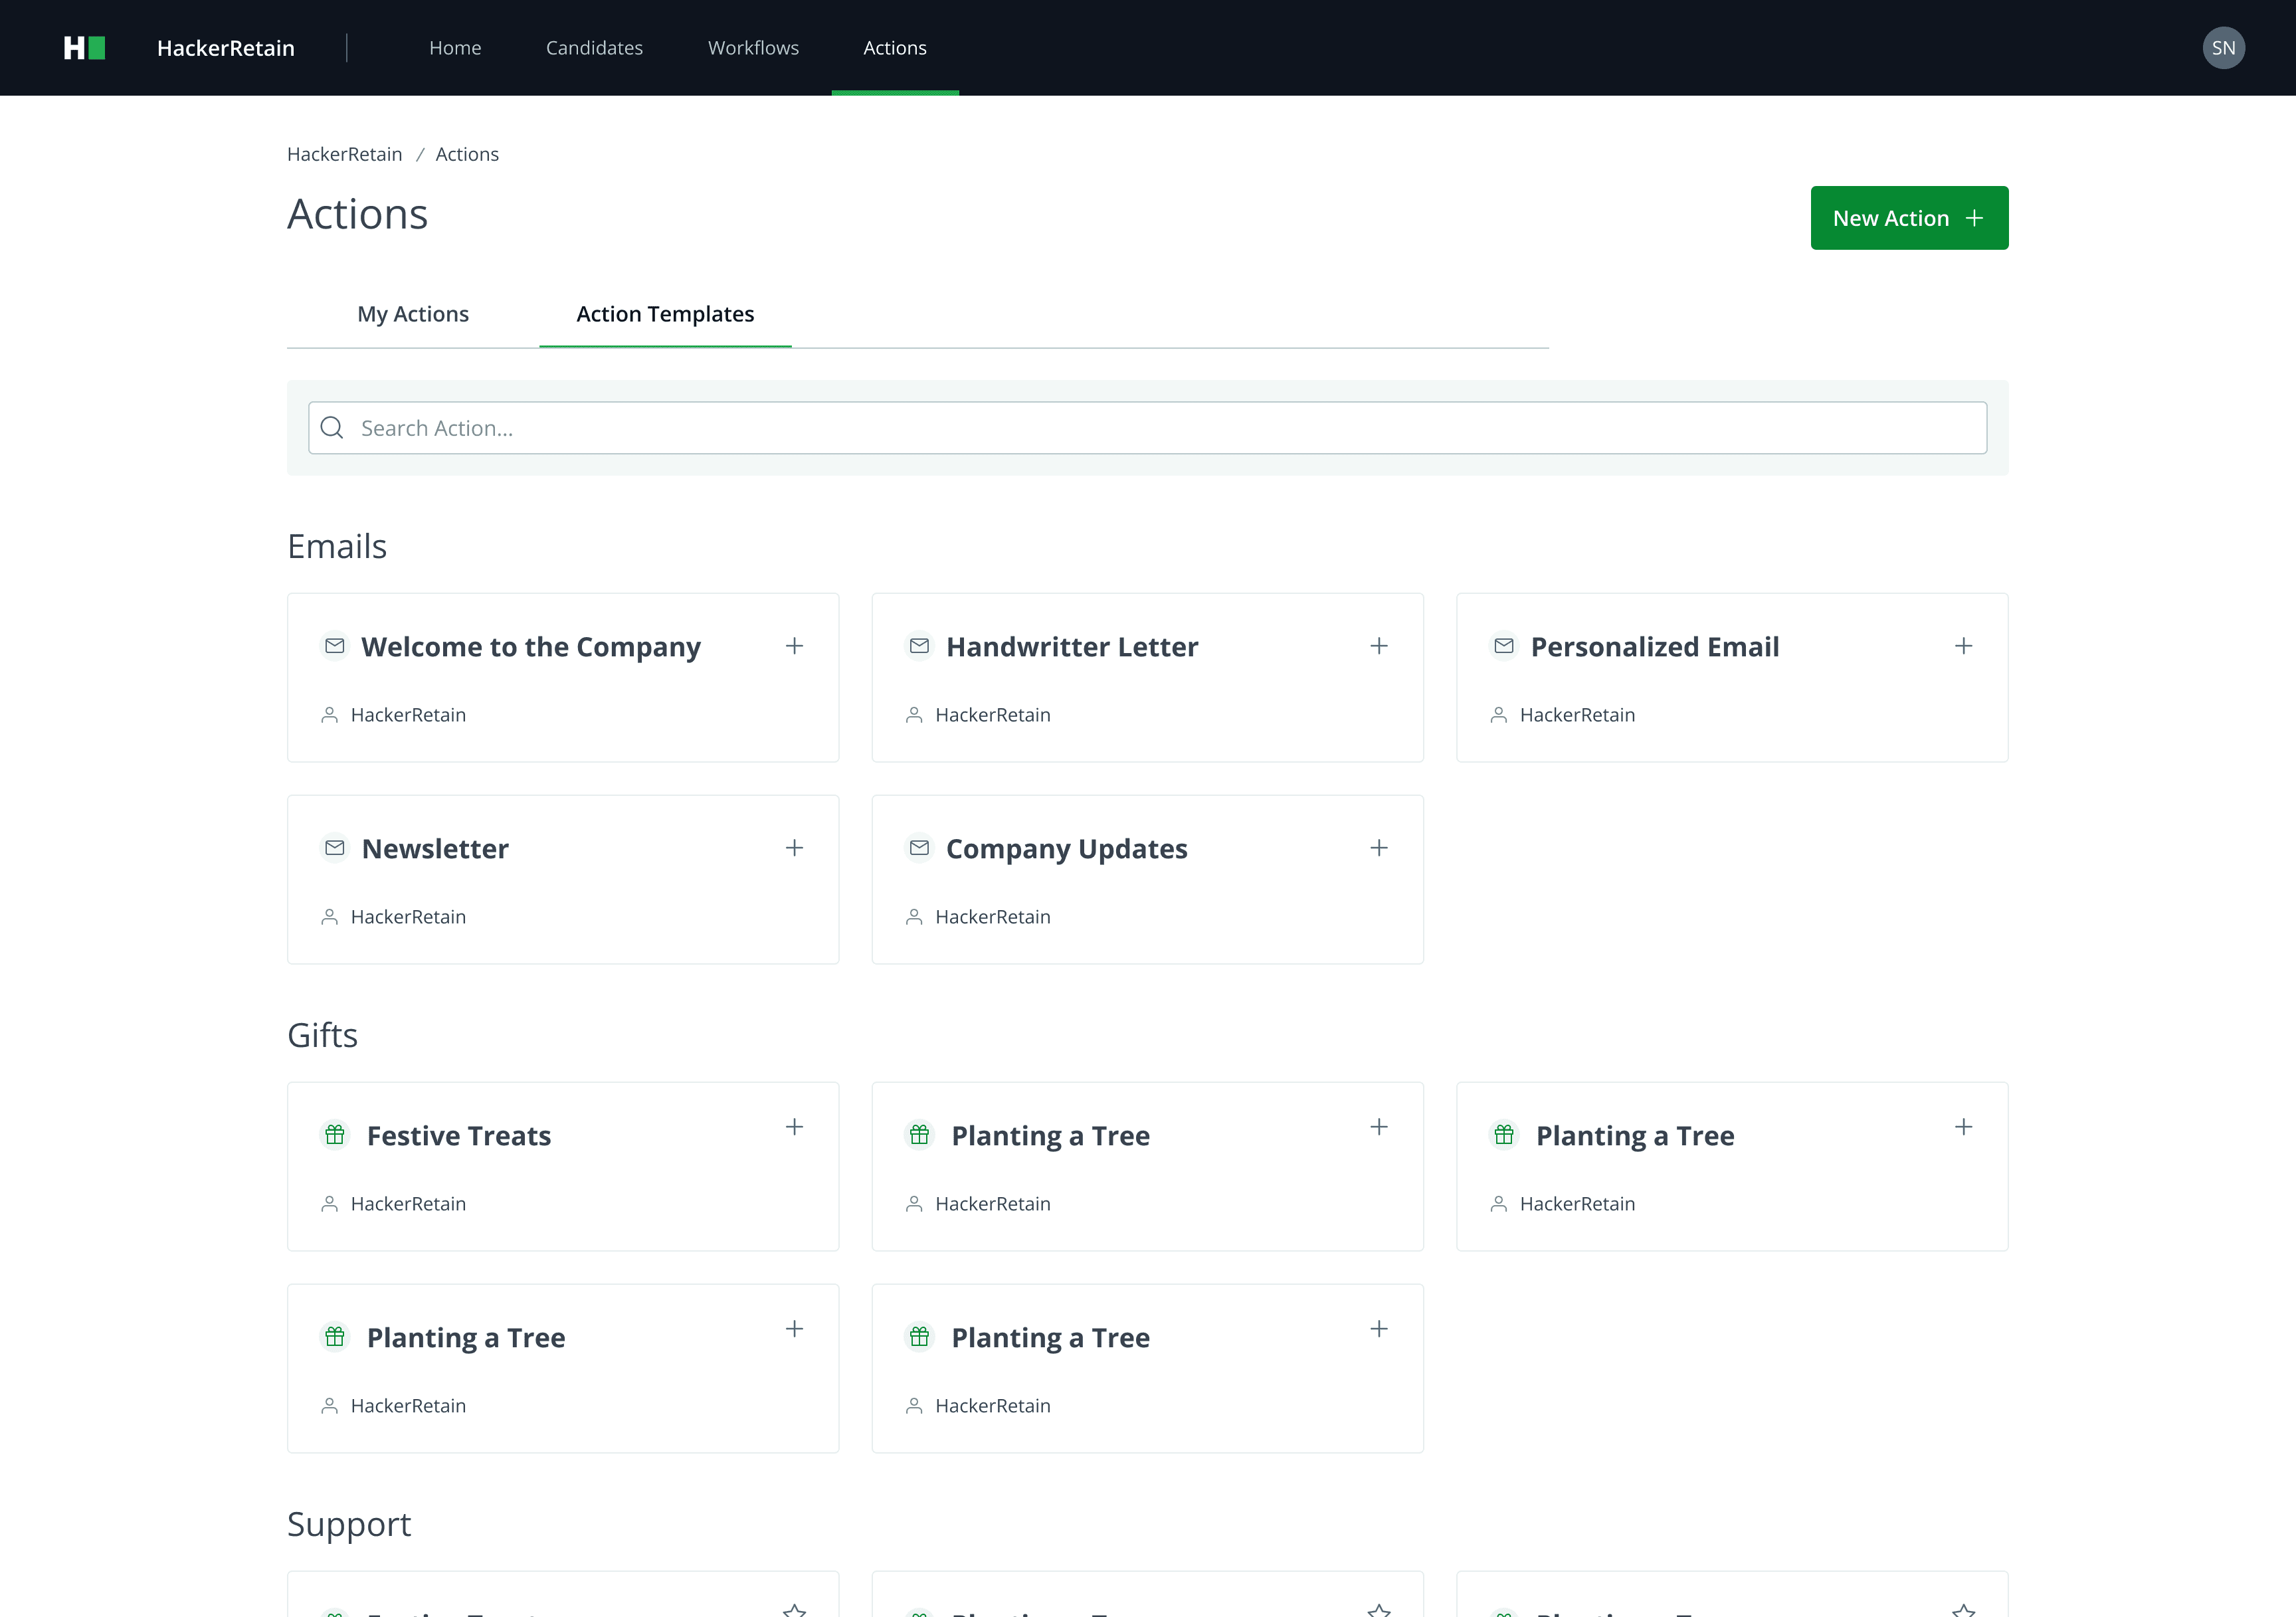The image size is (2296, 1617).
Task: Open the Workflows nav item
Action: (x=753, y=48)
